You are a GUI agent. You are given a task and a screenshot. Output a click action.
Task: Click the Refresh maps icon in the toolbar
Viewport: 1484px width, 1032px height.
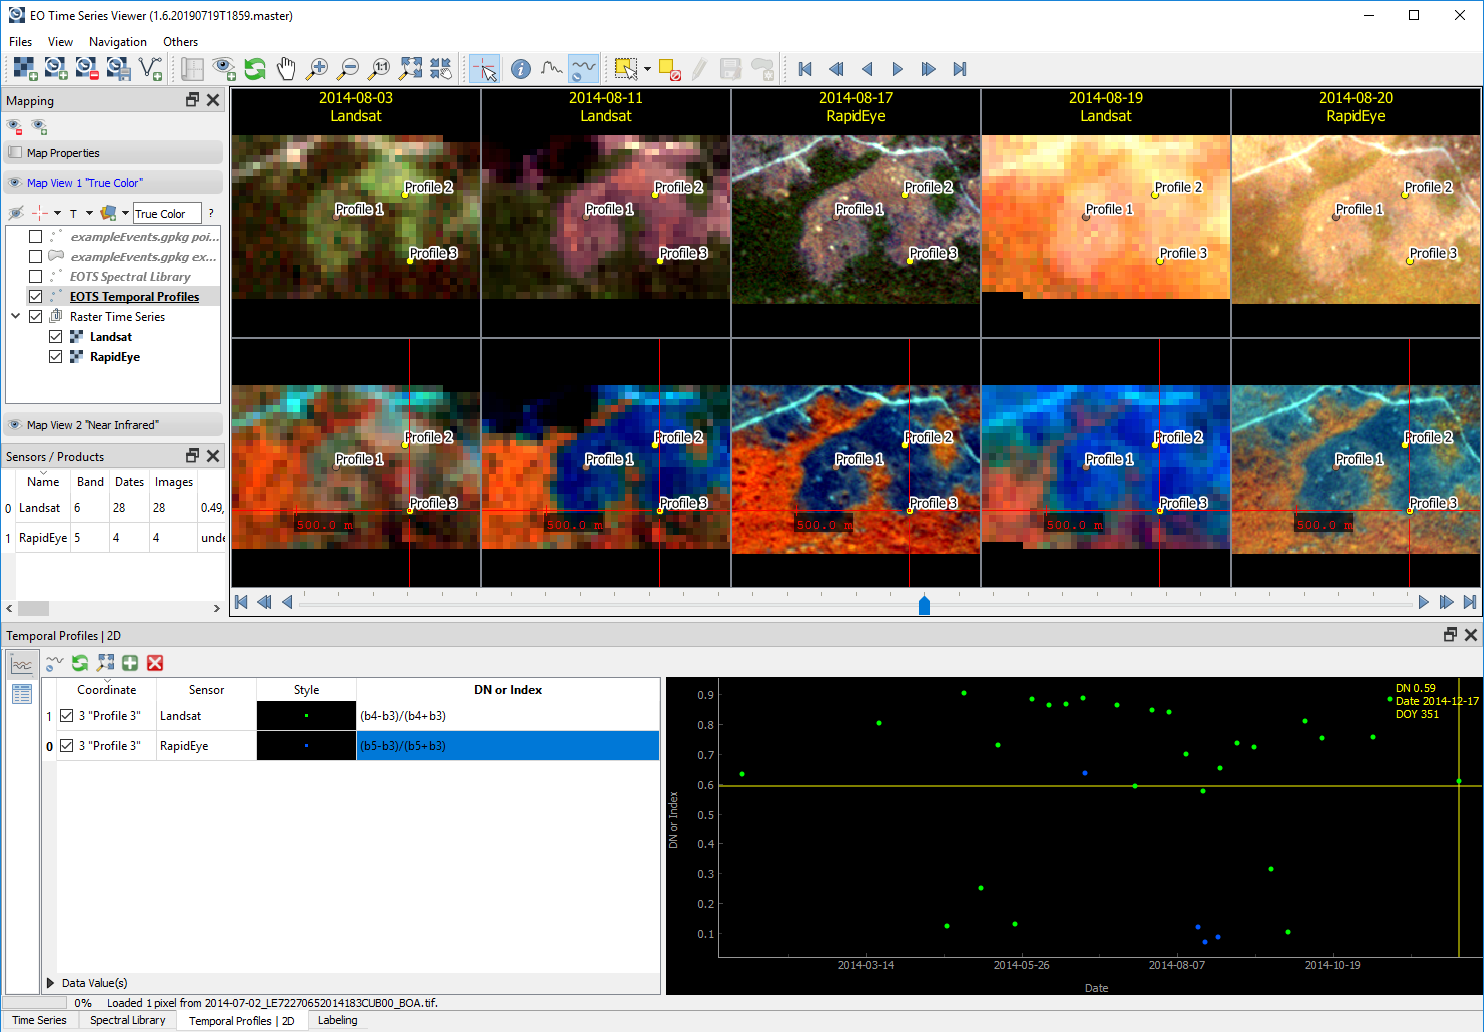(x=254, y=69)
